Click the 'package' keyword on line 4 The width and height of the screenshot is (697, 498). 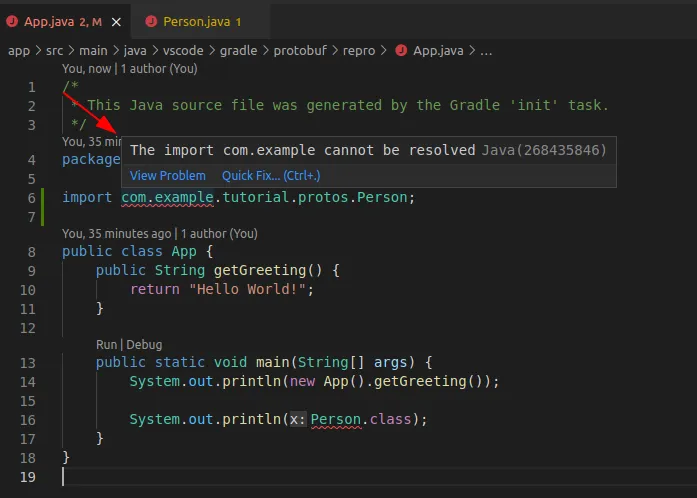click(91, 160)
